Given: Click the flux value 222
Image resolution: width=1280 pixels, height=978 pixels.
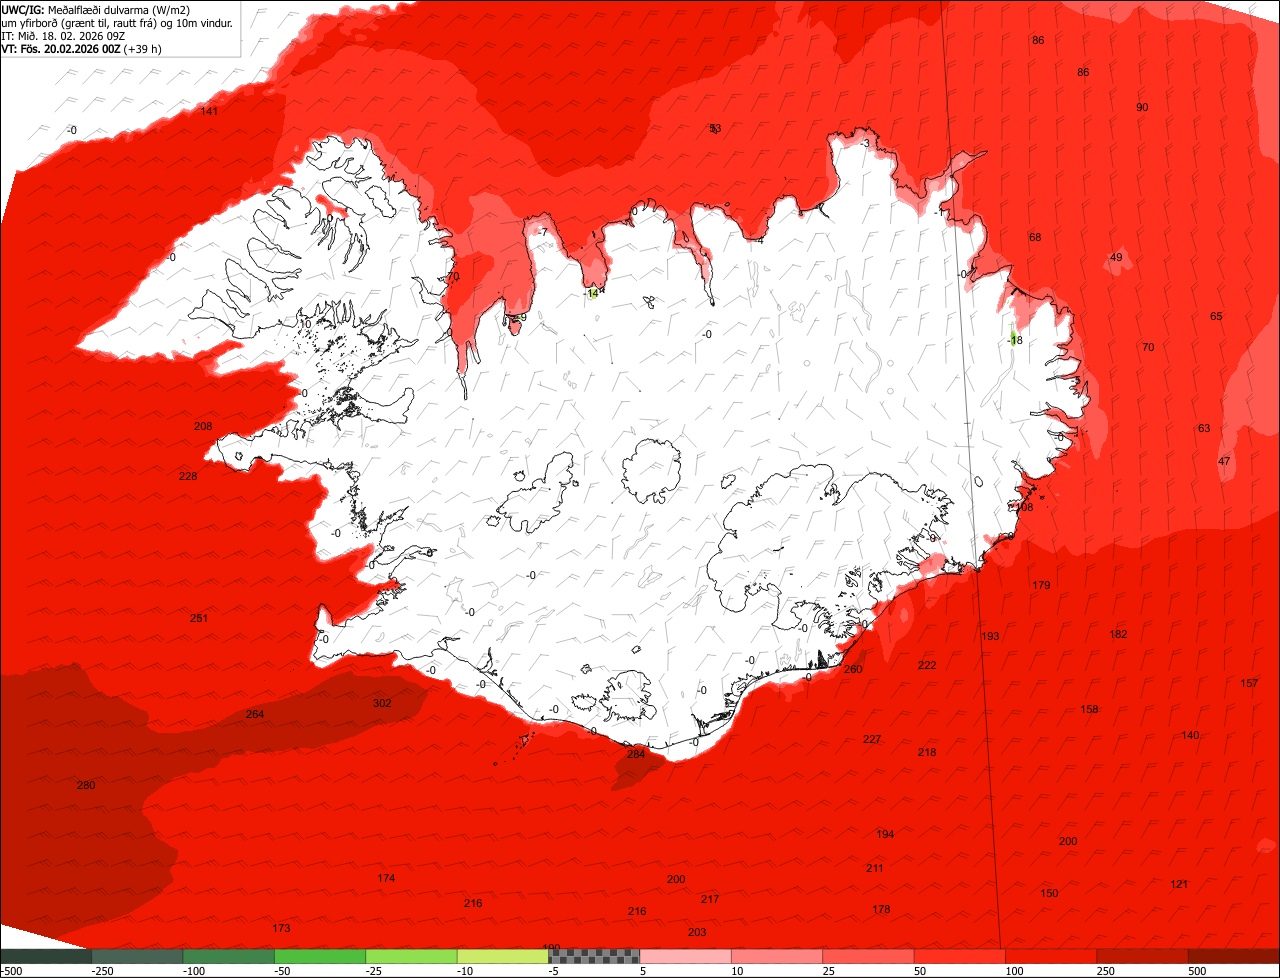Looking at the screenshot, I should 927,665.
